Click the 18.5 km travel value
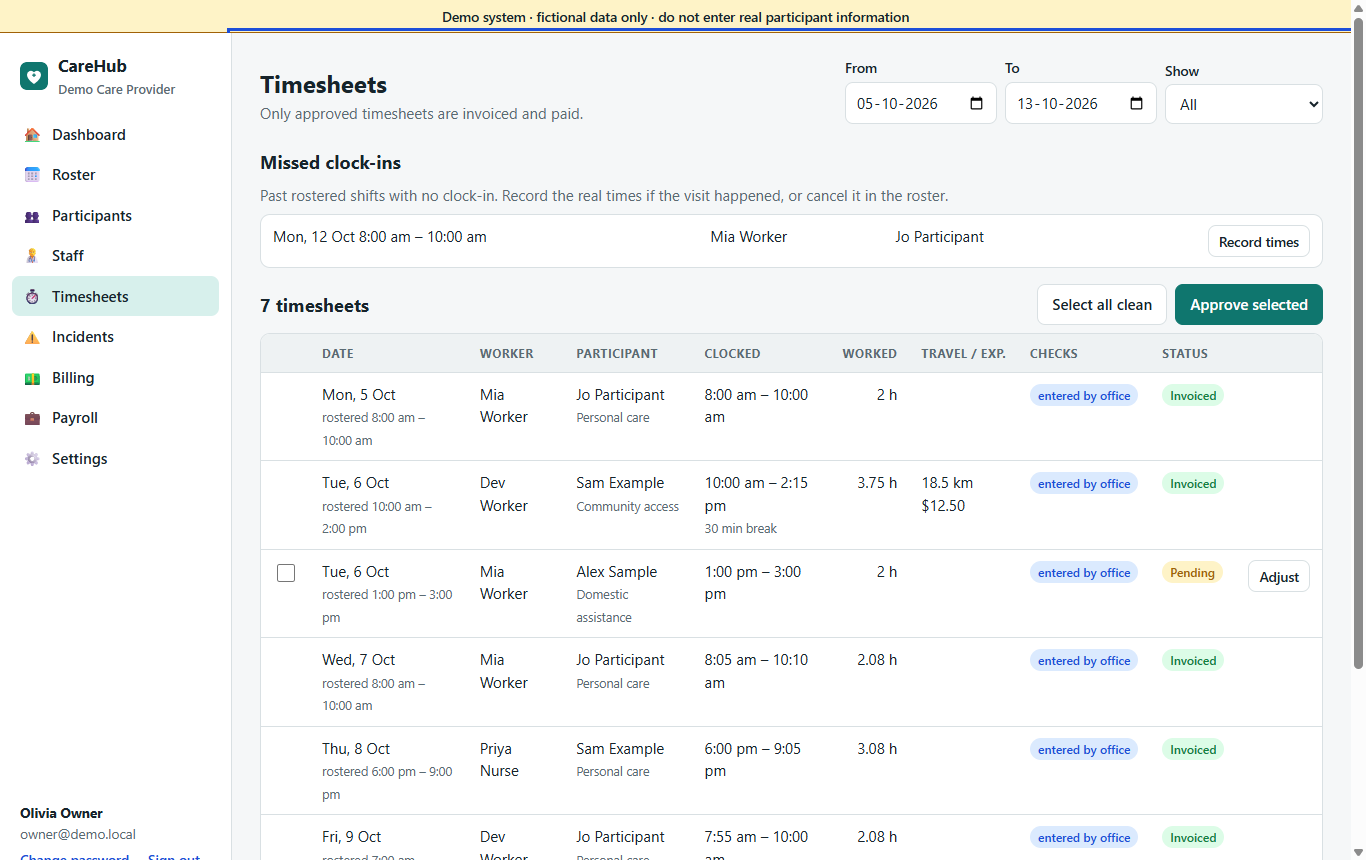The image size is (1366, 860). click(947, 483)
